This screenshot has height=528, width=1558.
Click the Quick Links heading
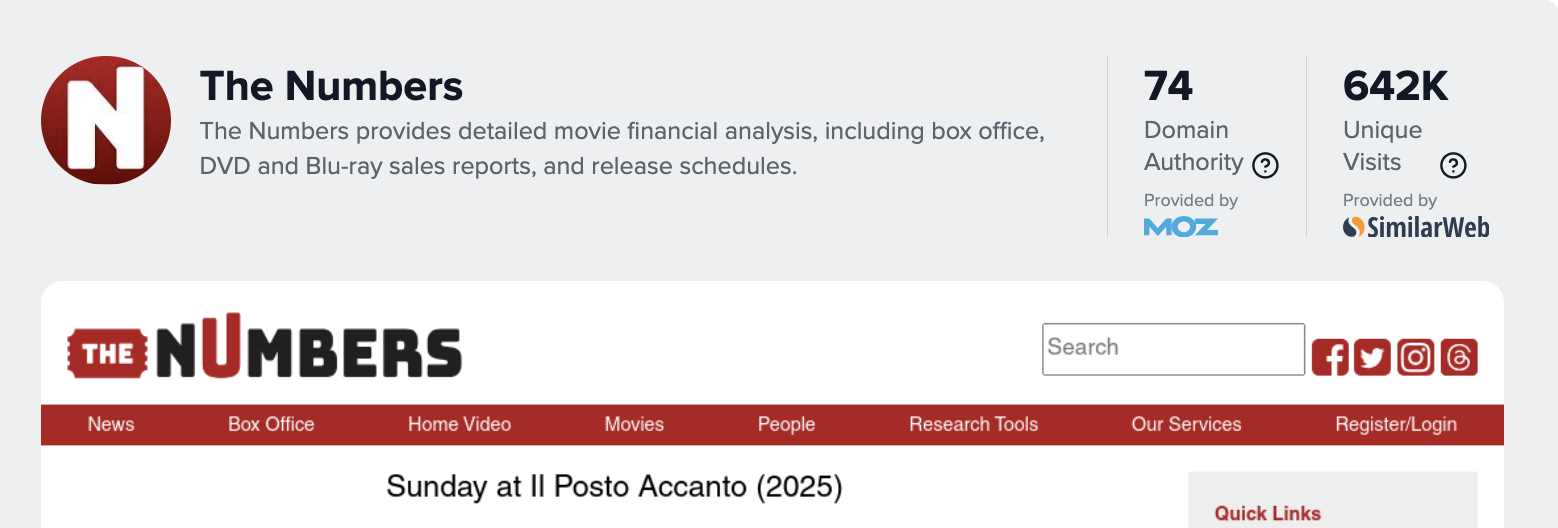point(1267,513)
